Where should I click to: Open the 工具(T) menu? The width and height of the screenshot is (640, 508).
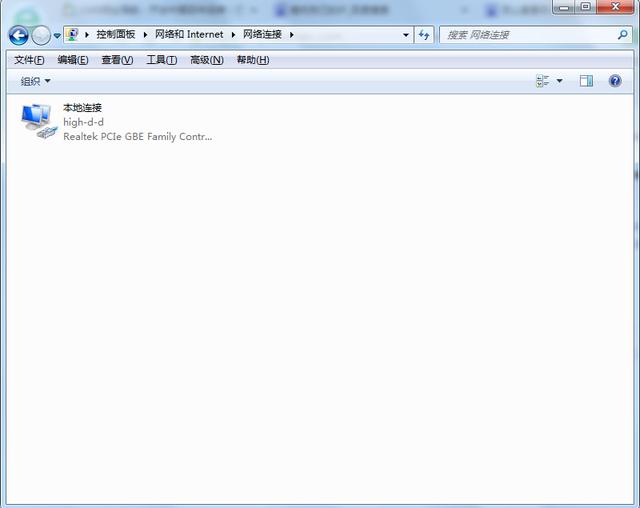pos(162,60)
